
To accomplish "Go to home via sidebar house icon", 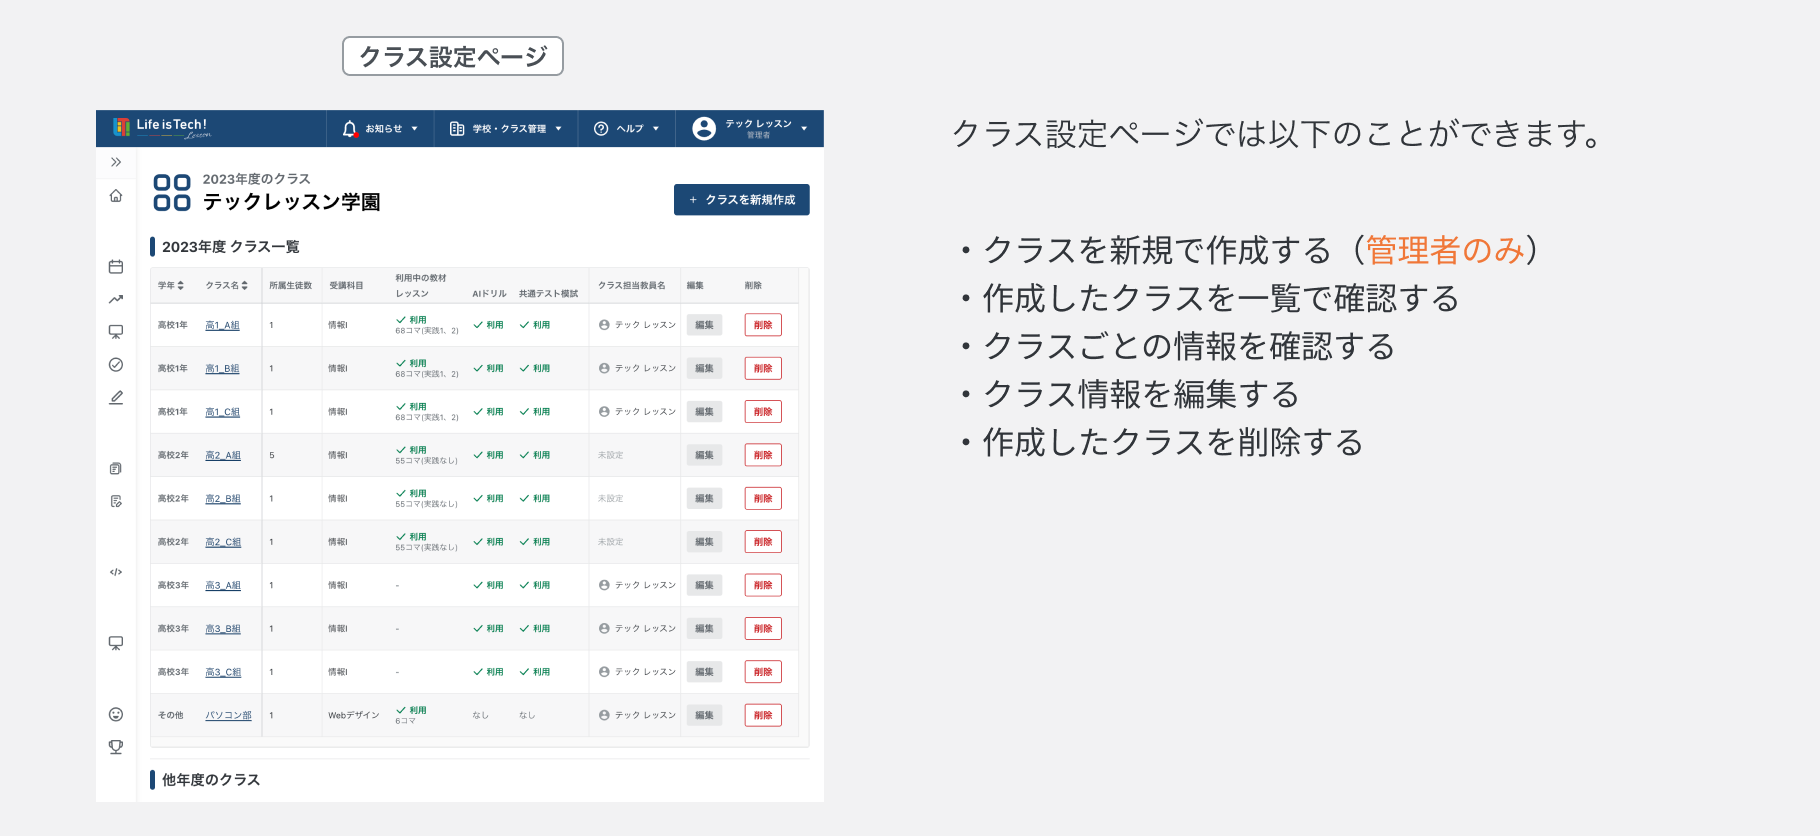I will pyautogui.click(x=116, y=196).
